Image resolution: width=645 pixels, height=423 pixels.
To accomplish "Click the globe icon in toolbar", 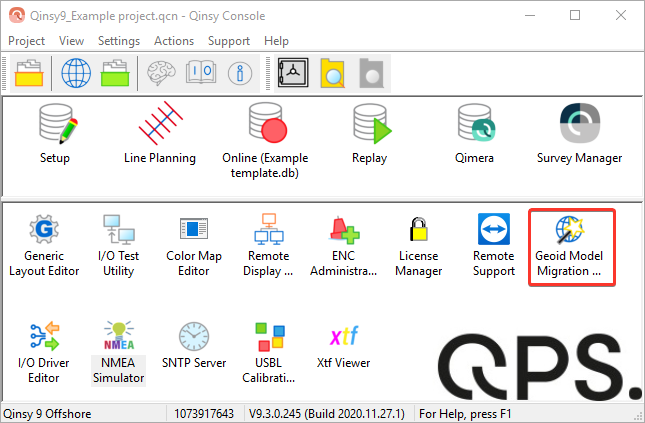I will 76,73.
